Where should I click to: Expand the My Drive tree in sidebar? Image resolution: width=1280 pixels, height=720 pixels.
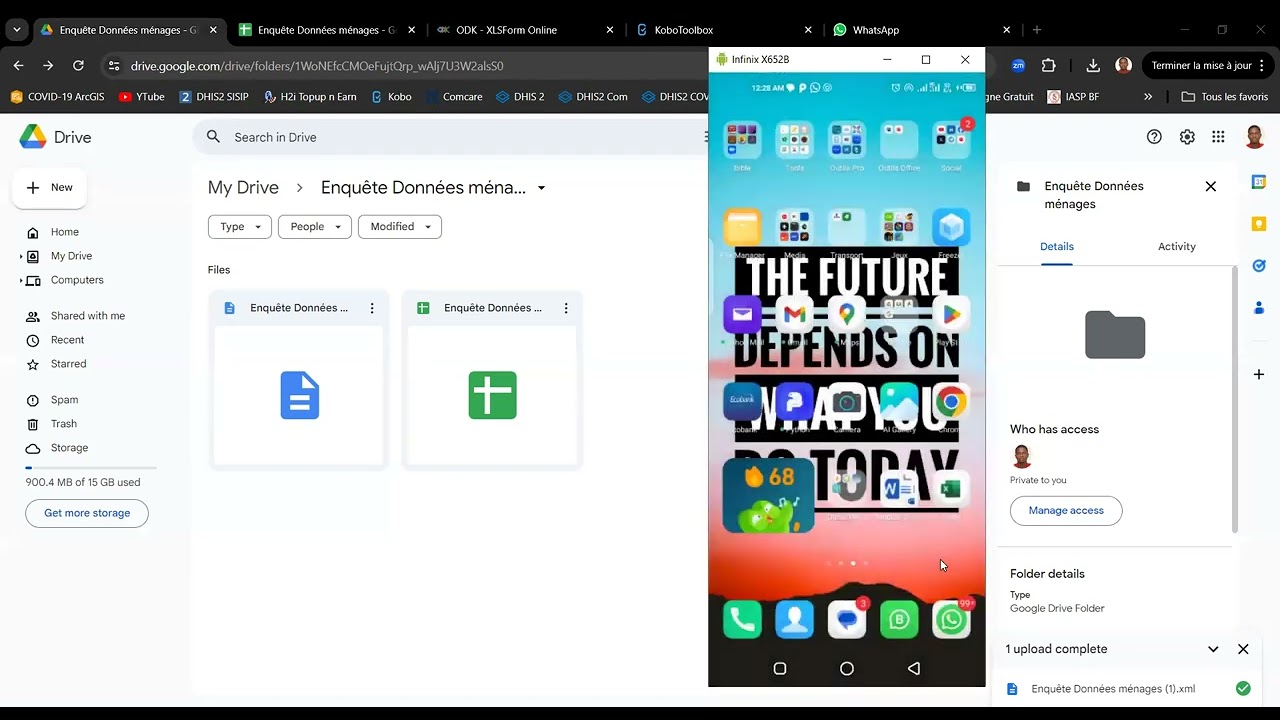[x=21, y=257]
